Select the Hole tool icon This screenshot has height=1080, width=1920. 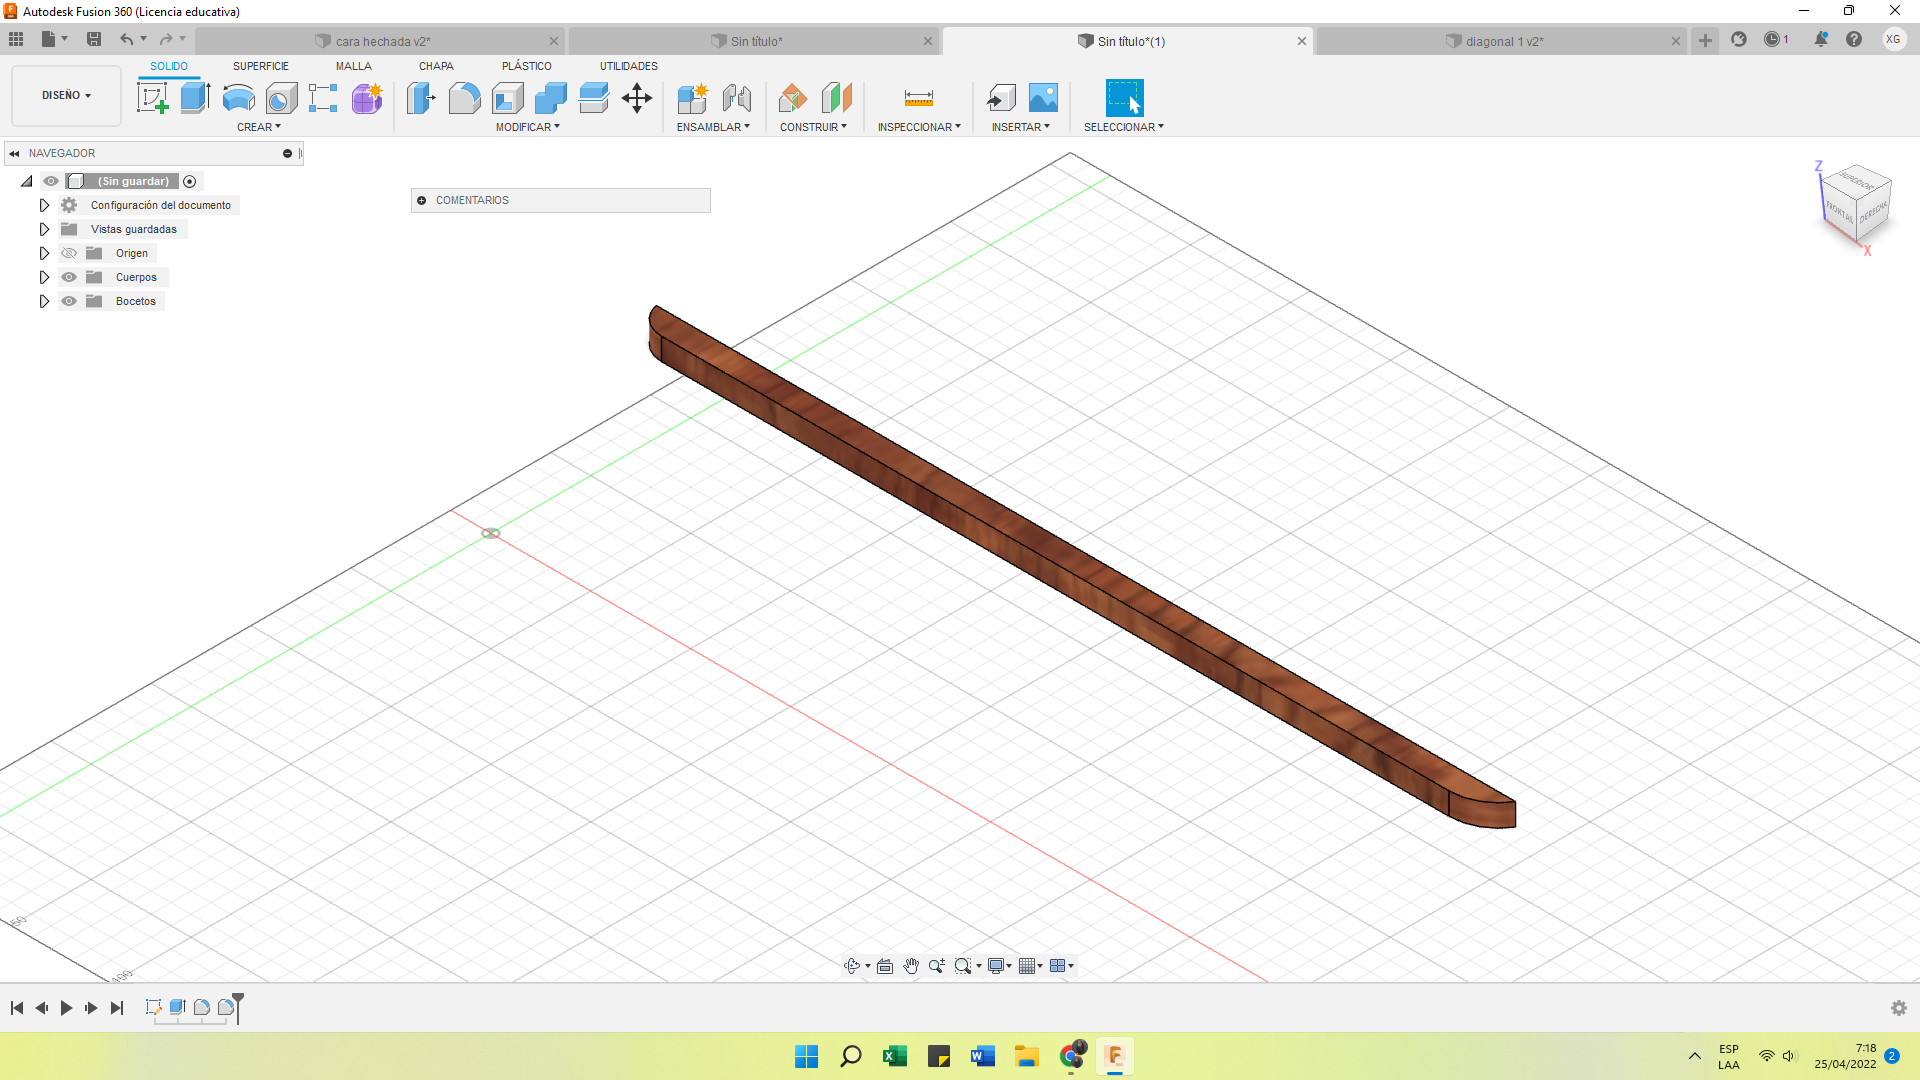(x=281, y=98)
